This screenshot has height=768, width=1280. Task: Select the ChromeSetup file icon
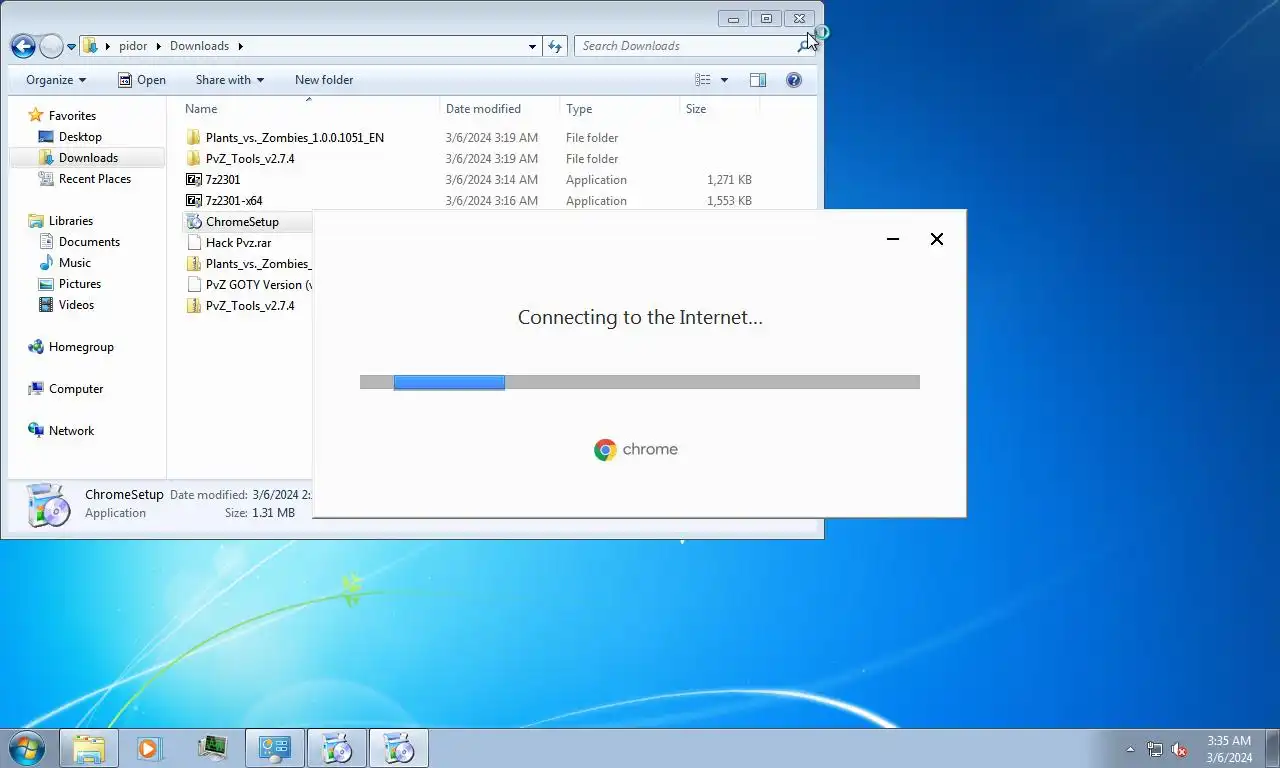click(x=194, y=222)
